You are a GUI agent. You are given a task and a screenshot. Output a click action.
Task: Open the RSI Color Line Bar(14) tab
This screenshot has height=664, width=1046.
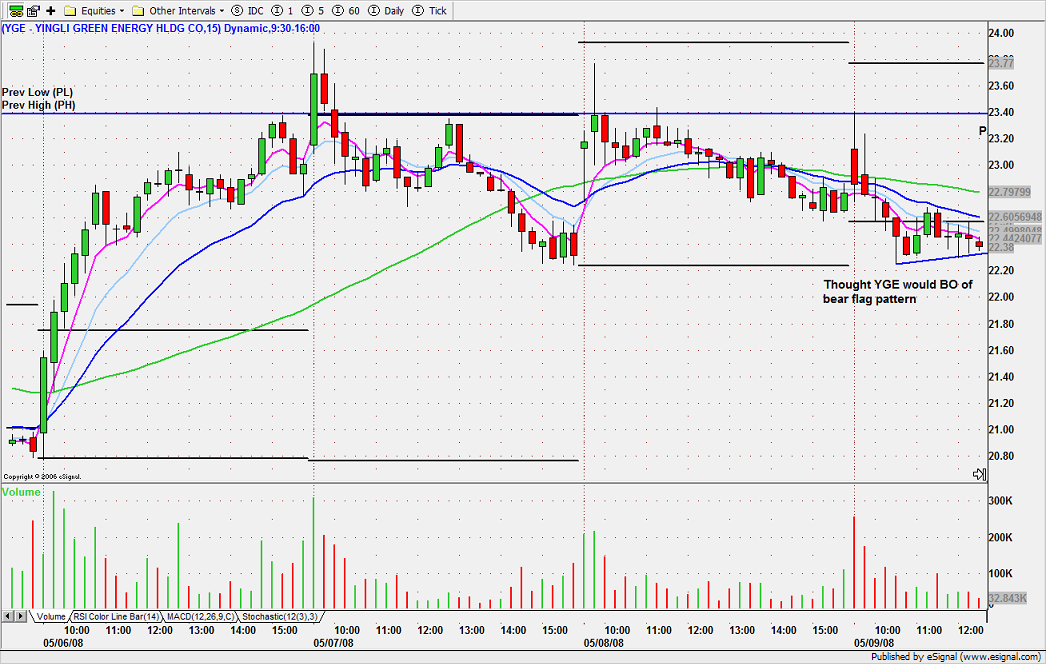(x=116, y=617)
